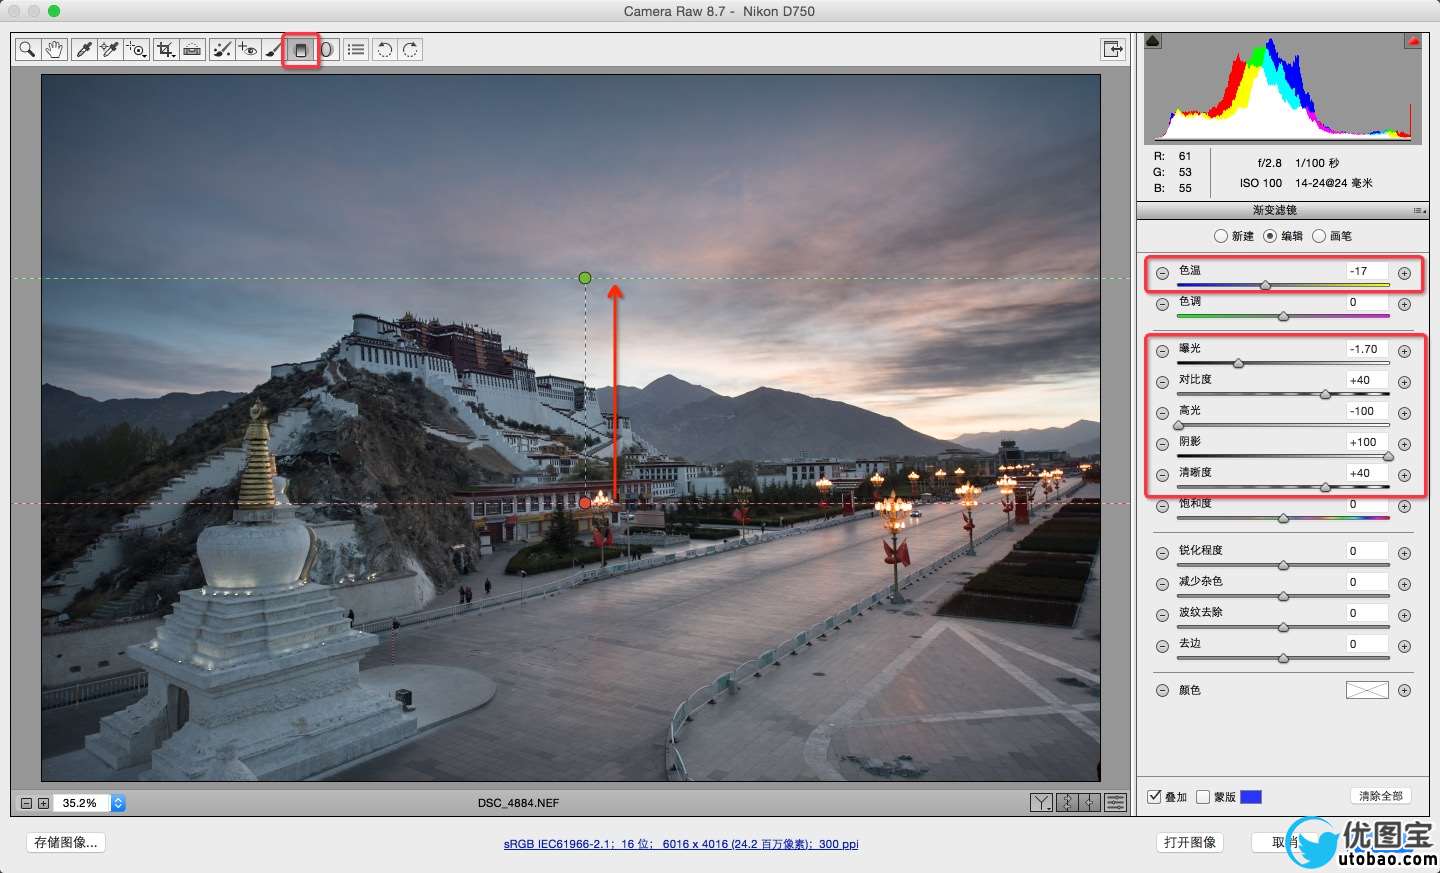Toggle full screen mode icon
The width and height of the screenshot is (1440, 873).
[1113, 49]
